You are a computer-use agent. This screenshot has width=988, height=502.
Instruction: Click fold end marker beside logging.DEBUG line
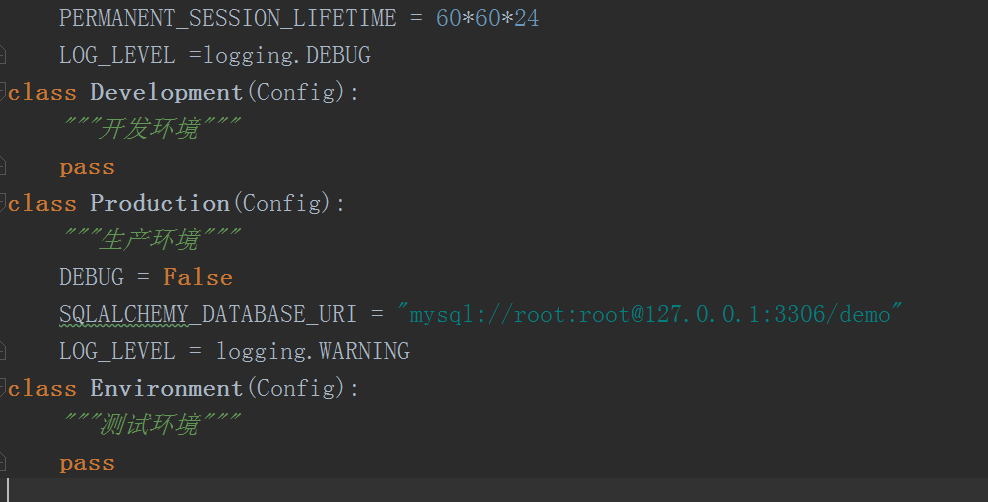[3, 55]
